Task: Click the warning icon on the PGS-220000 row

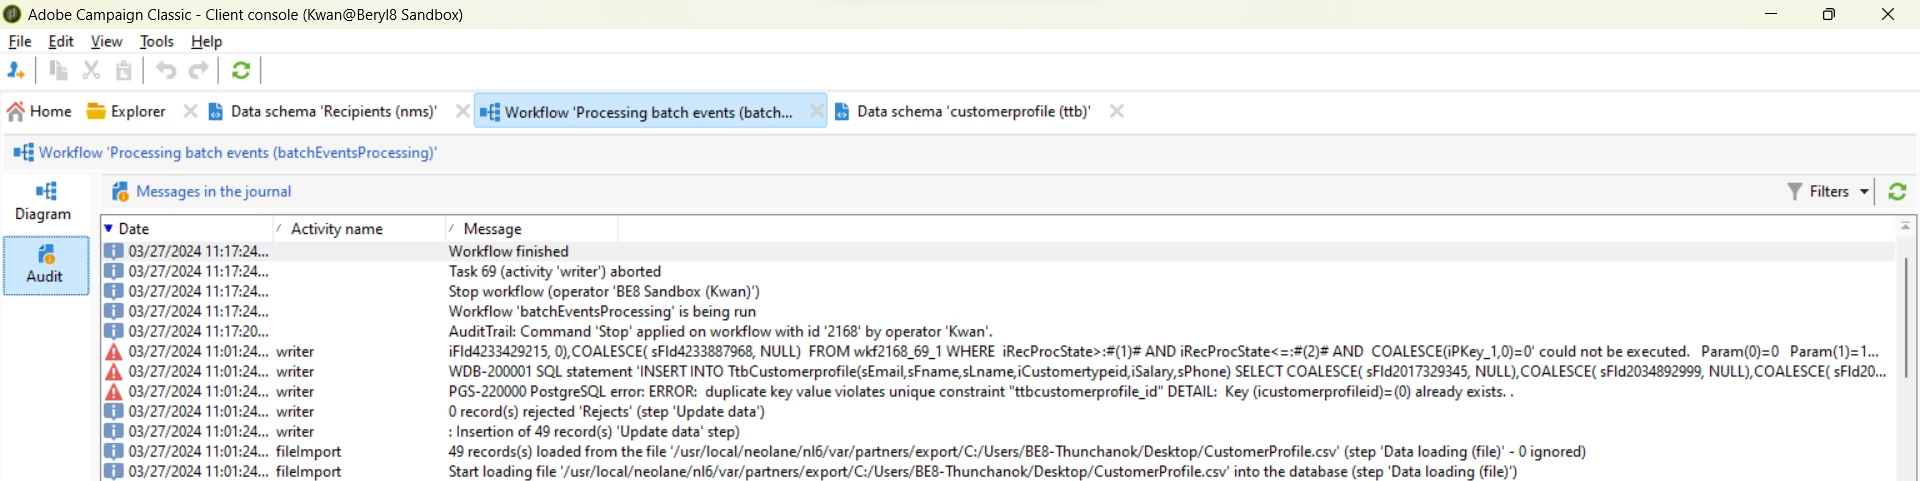Action: 114,391
